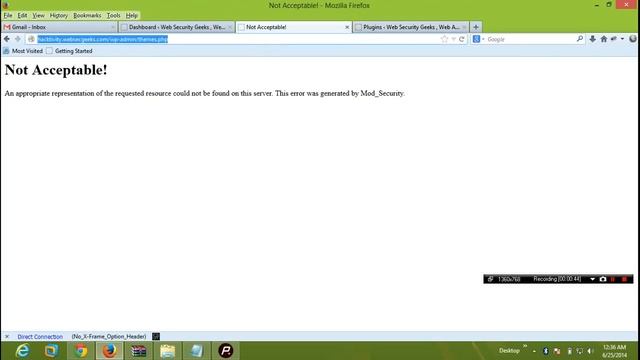Image resolution: width=640 pixels, height=360 pixels.
Task: Open the Tools menu
Action: pos(113,16)
